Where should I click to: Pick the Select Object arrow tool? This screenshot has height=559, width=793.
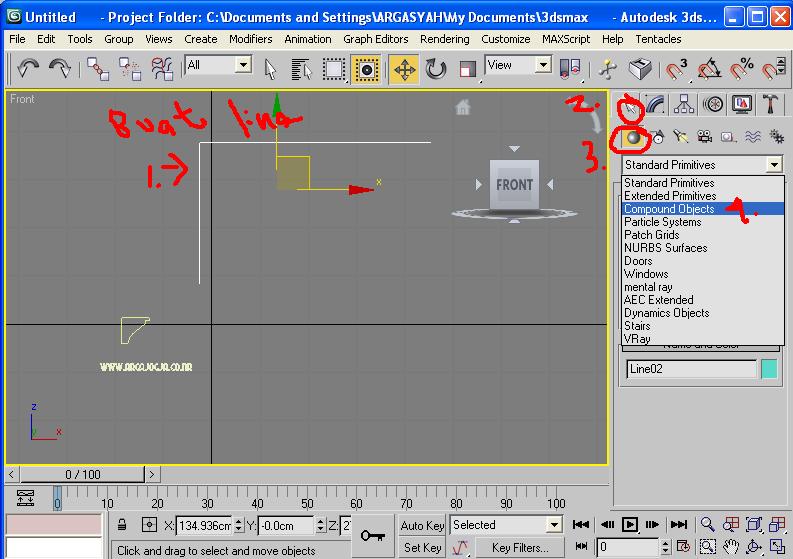point(271,69)
